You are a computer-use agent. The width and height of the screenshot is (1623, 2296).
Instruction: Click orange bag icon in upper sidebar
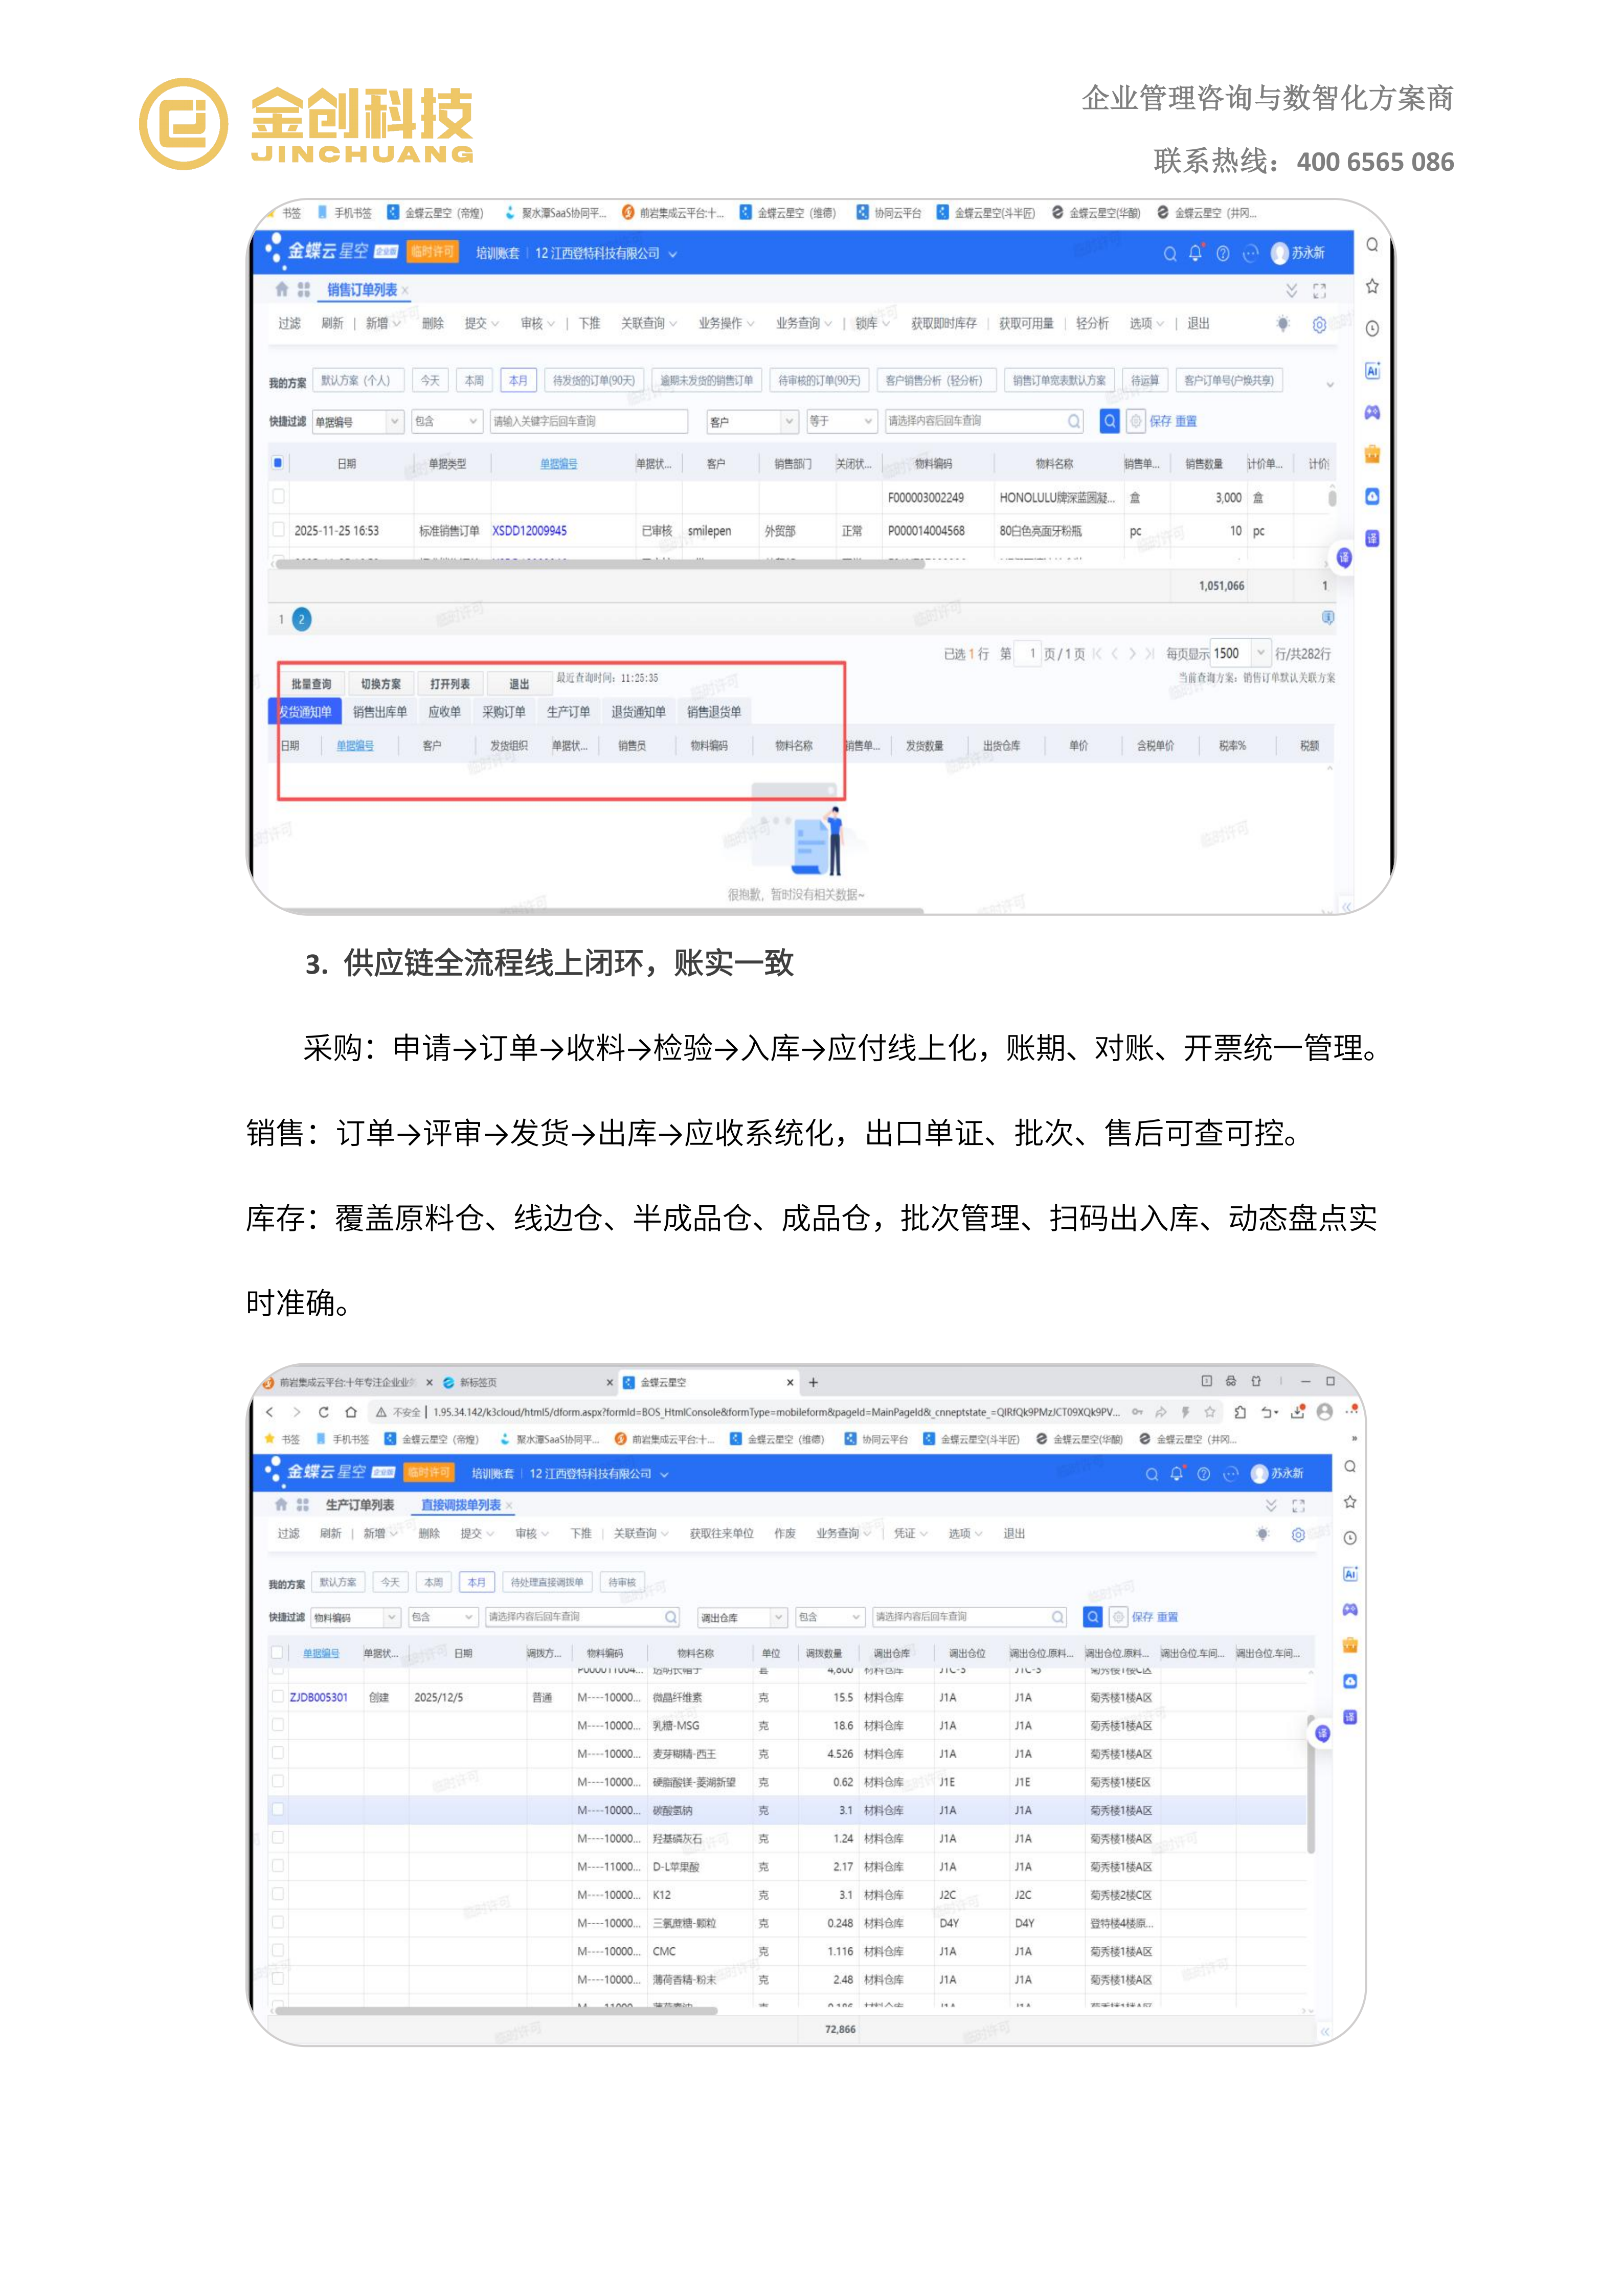coord(1372,454)
